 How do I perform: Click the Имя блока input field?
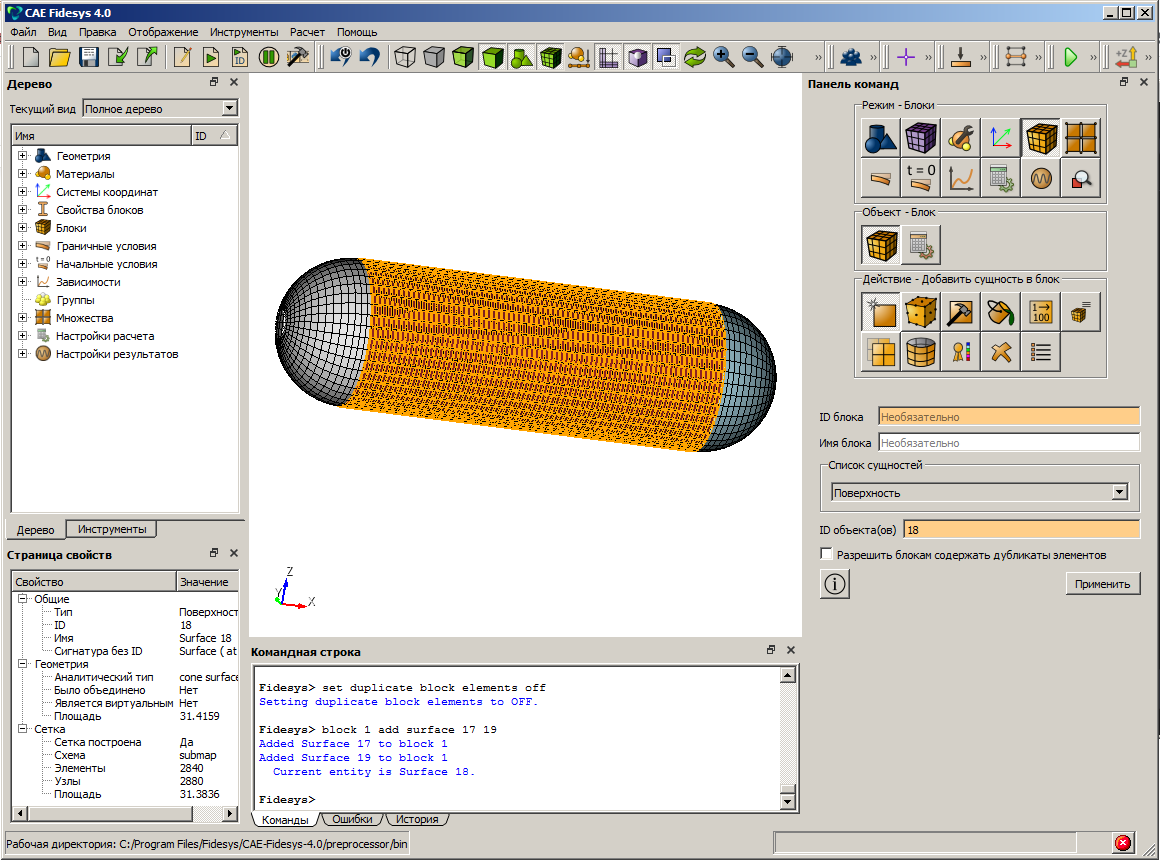(1009, 443)
